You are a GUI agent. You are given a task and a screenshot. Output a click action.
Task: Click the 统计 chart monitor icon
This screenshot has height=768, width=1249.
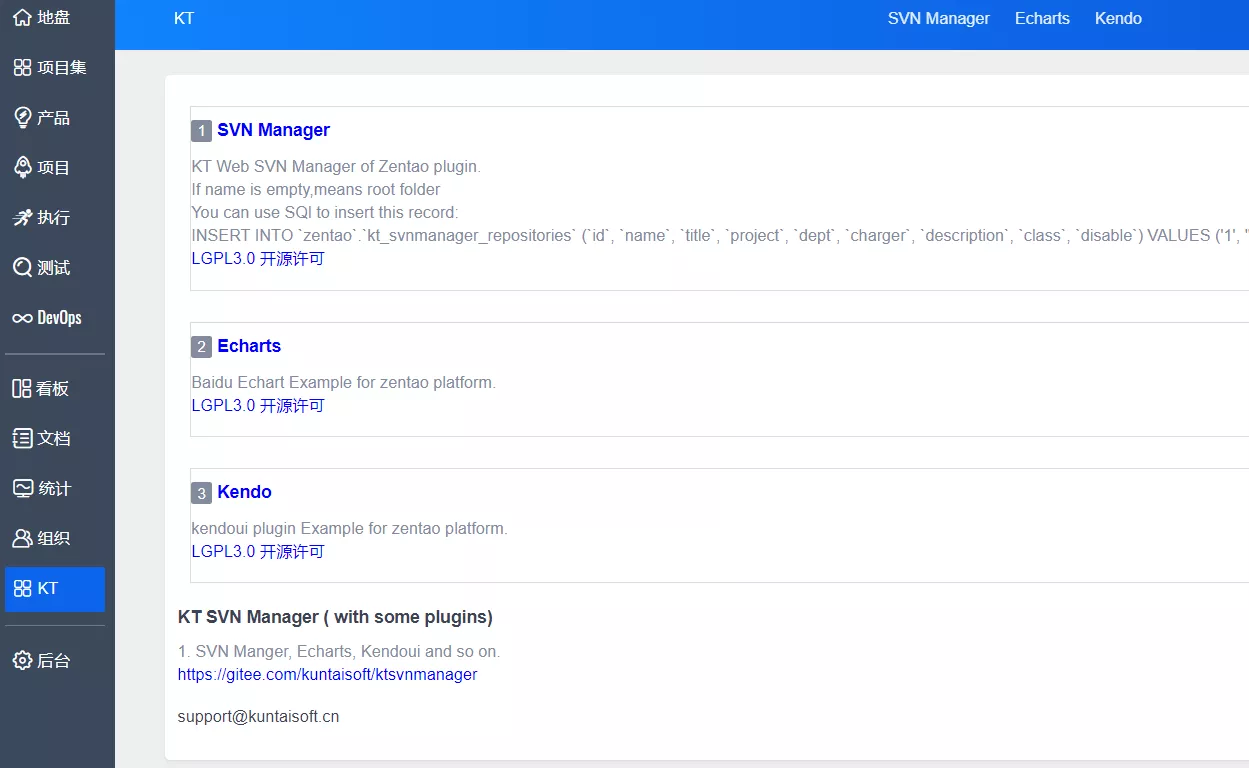pos(22,489)
